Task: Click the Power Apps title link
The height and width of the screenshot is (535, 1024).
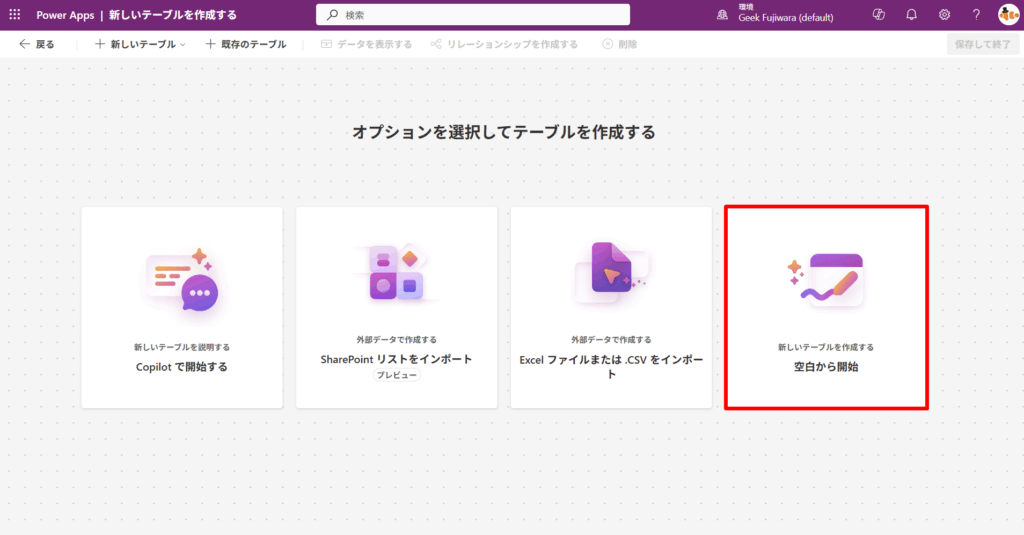Action: (65, 14)
